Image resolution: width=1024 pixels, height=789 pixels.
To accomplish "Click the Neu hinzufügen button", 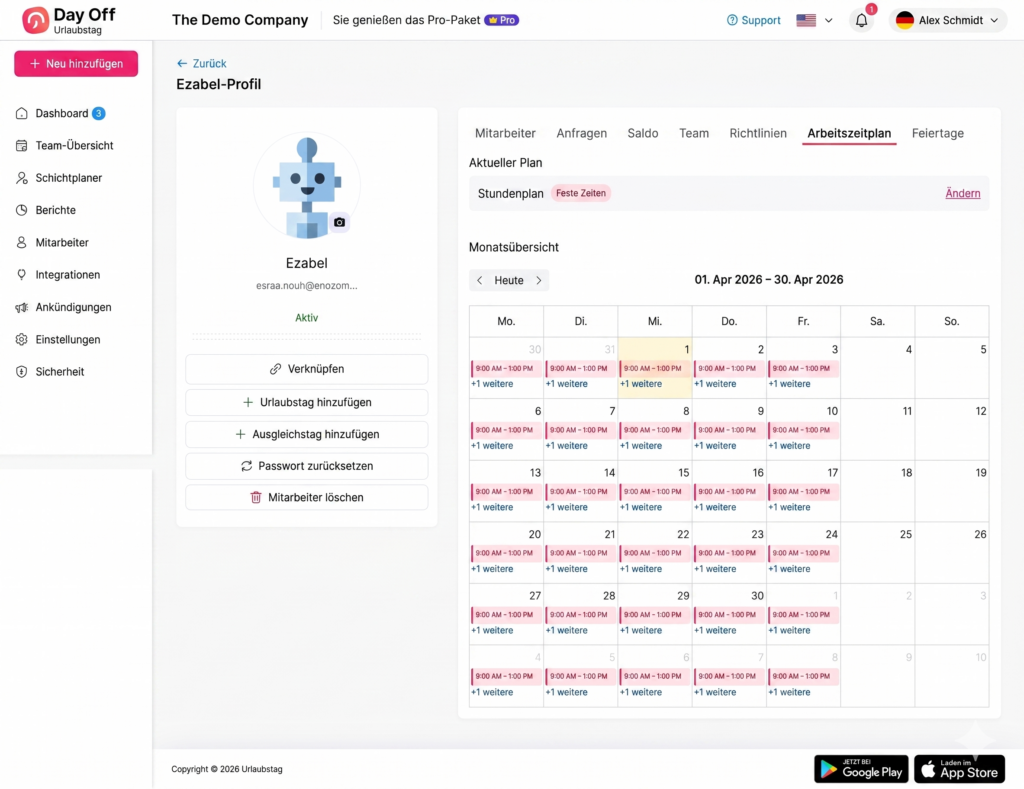I will click(75, 63).
